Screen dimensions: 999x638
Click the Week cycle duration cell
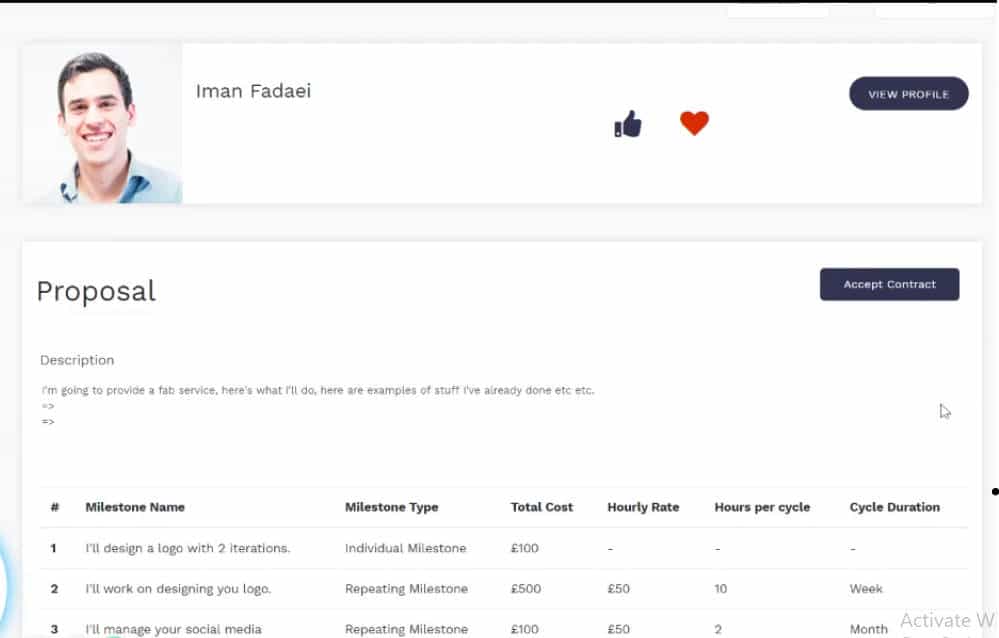pos(866,589)
